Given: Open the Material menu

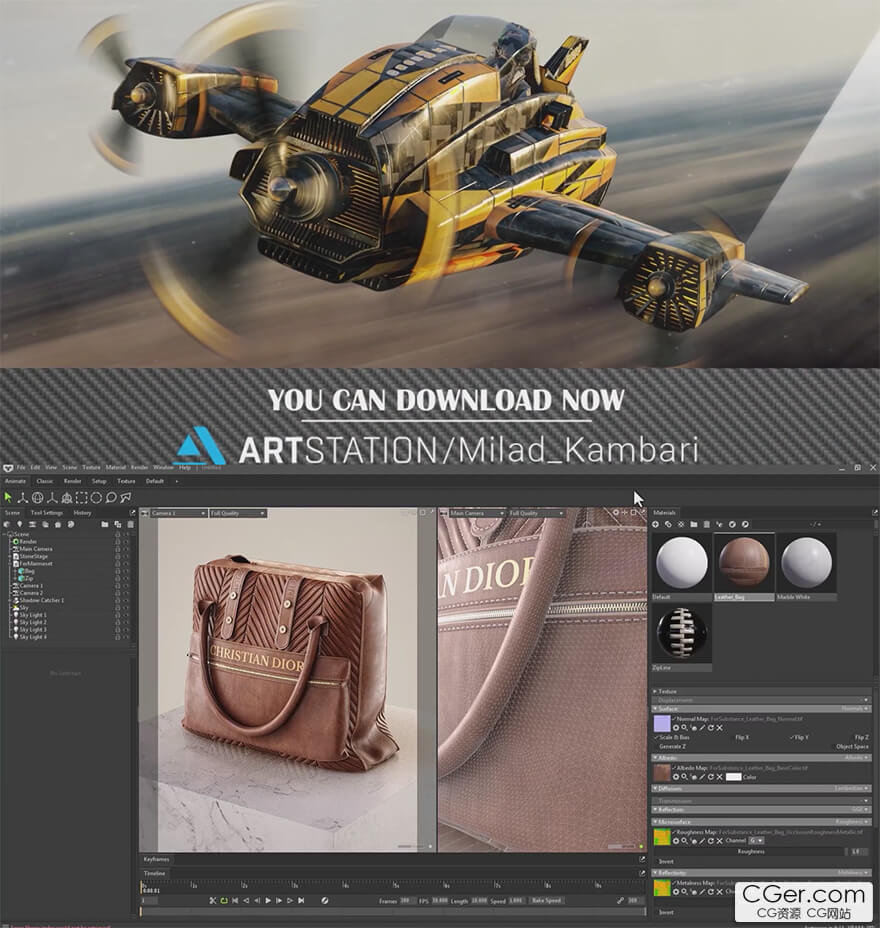Looking at the screenshot, I should (115, 468).
